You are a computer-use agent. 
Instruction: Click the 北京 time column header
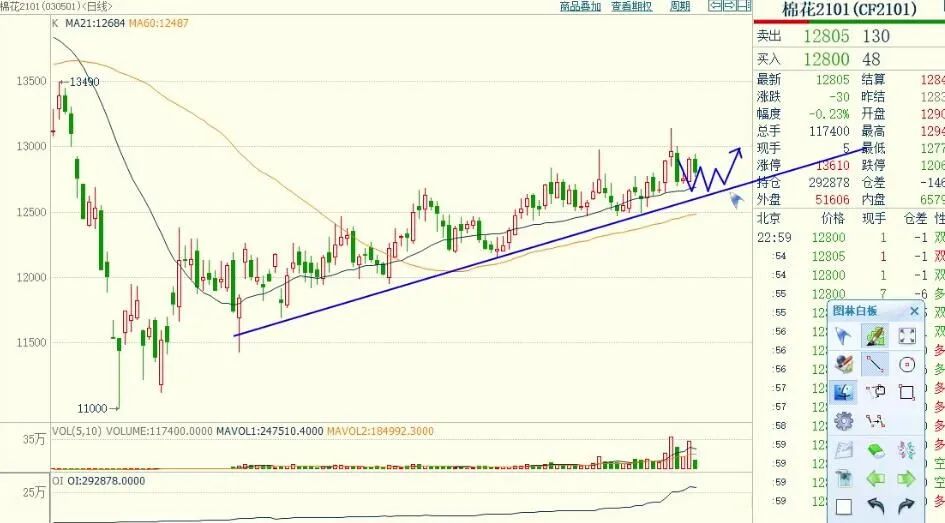point(768,218)
